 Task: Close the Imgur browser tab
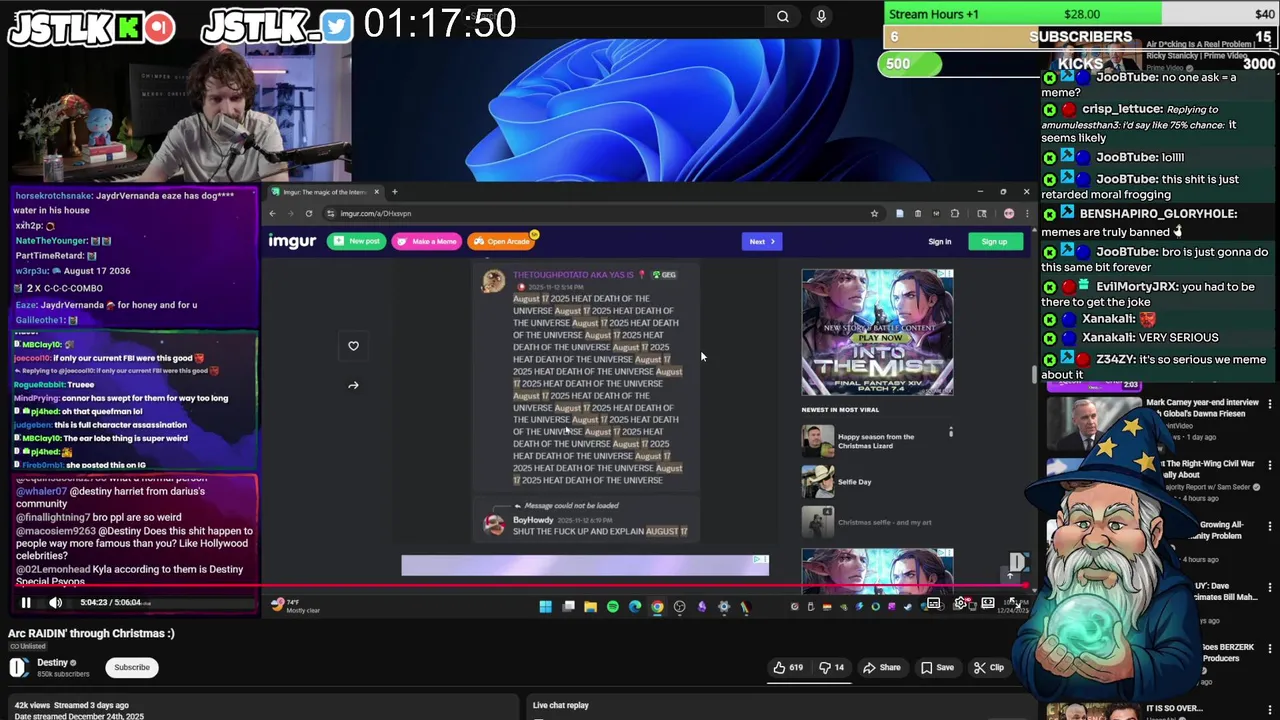pyautogui.click(x=376, y=192)
